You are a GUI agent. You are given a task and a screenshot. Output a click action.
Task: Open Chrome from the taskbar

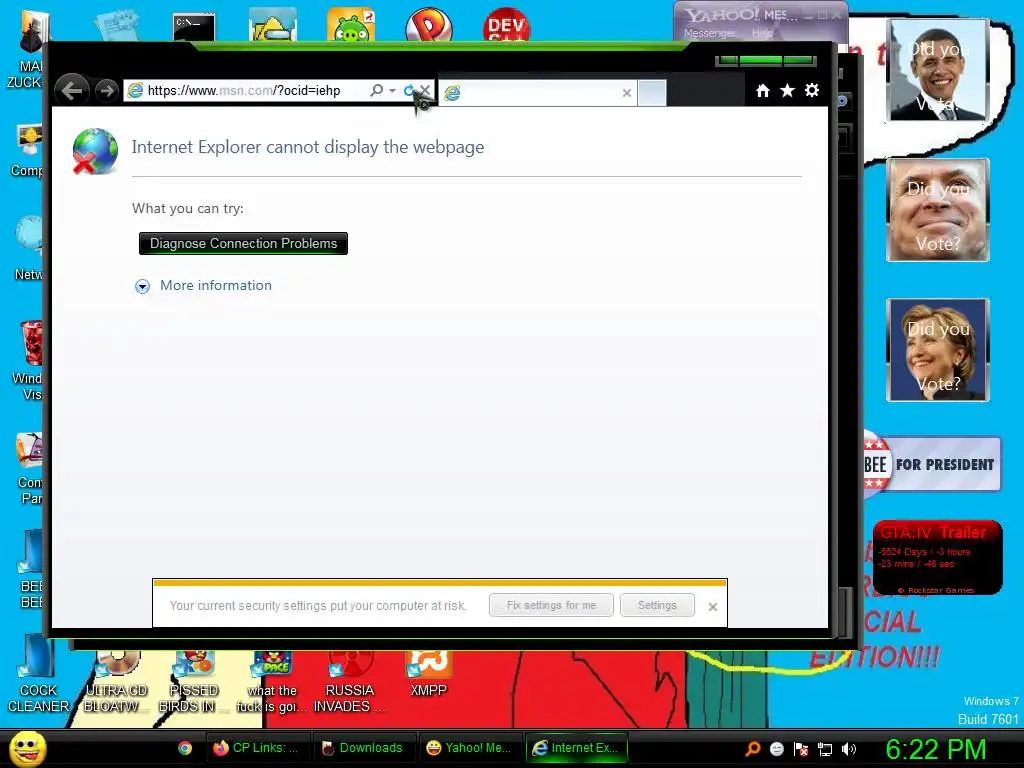[185, 748]
